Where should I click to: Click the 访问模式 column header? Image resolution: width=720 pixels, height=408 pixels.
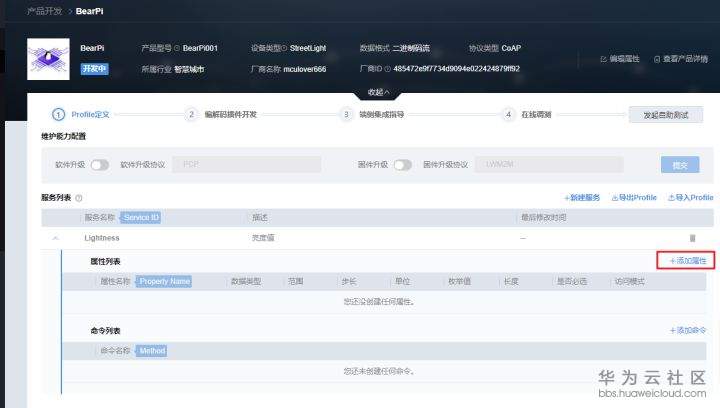click(x=630, y=281)
